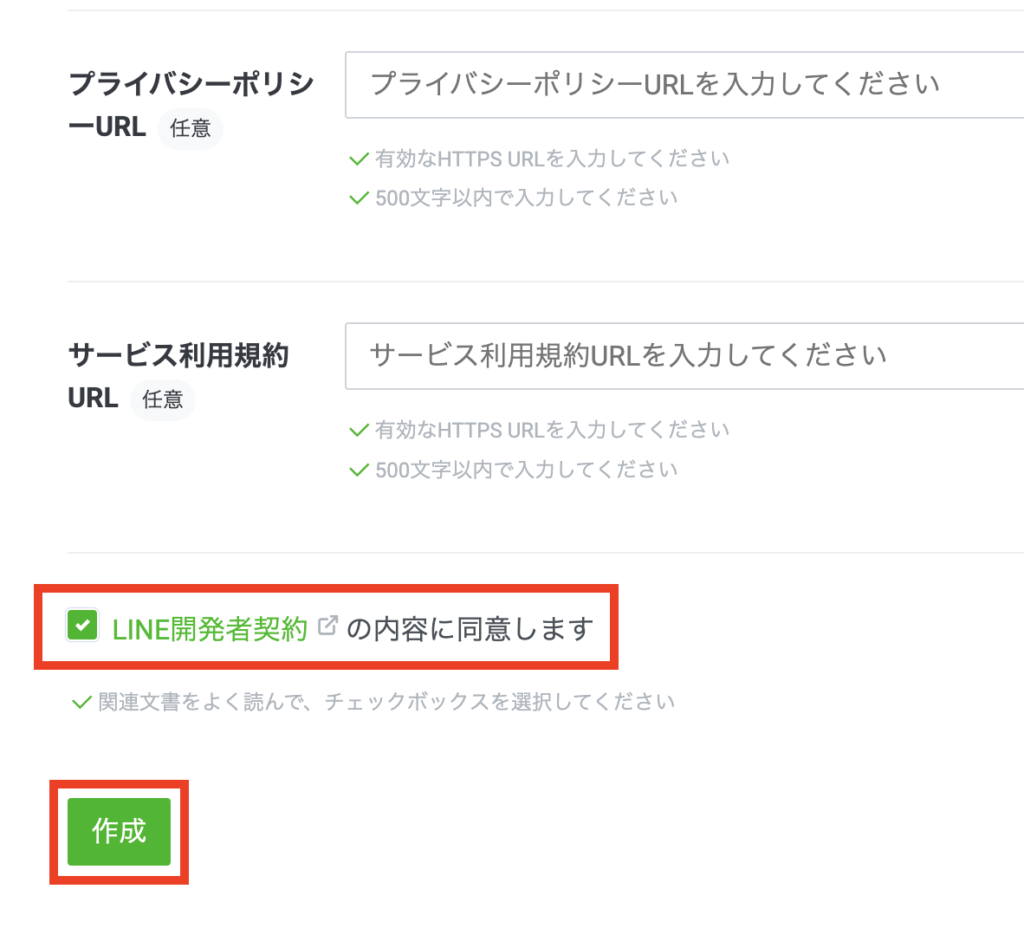This screenshot has height=941, width=1024.
Task: Click HTTPS URL hint under privacy policy field
Action: tap(552, 159)
